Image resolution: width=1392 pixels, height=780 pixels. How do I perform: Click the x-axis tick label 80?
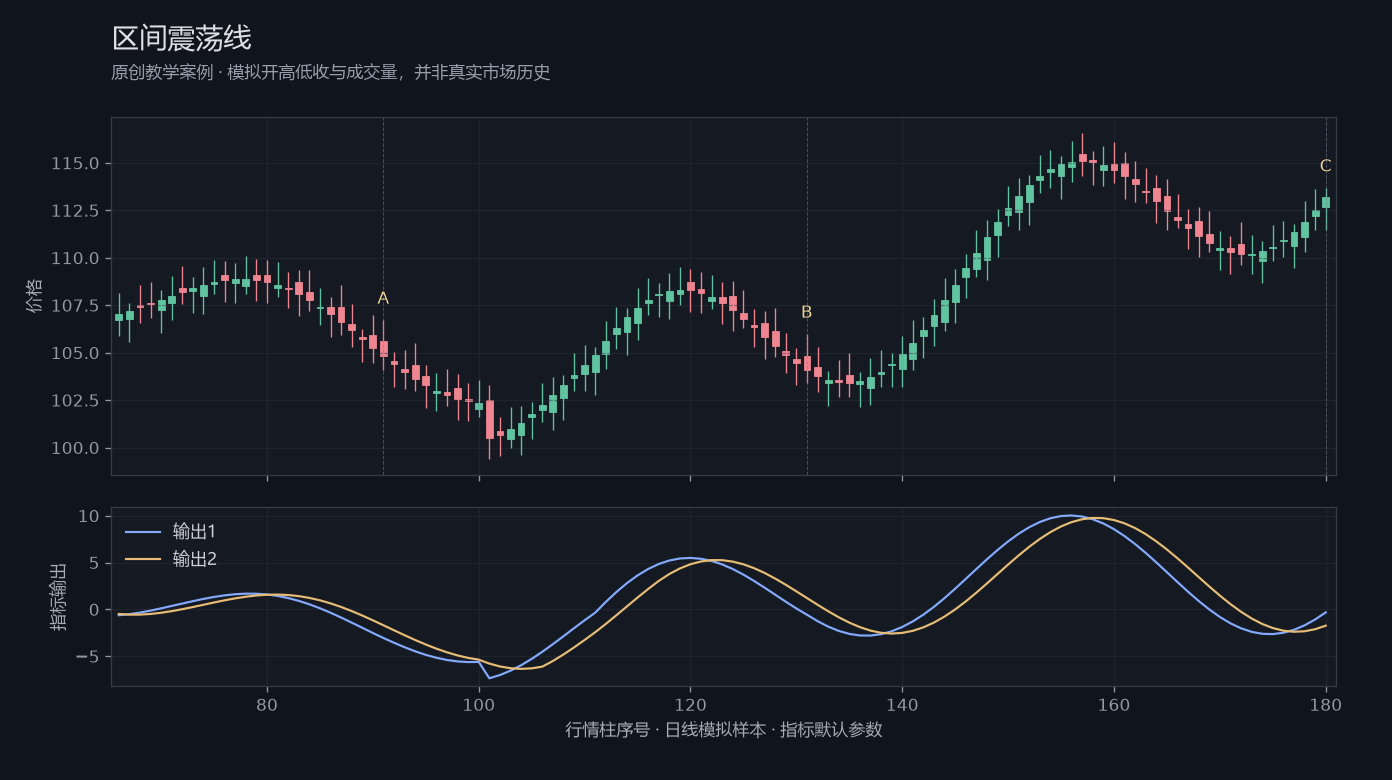(267, 704)
